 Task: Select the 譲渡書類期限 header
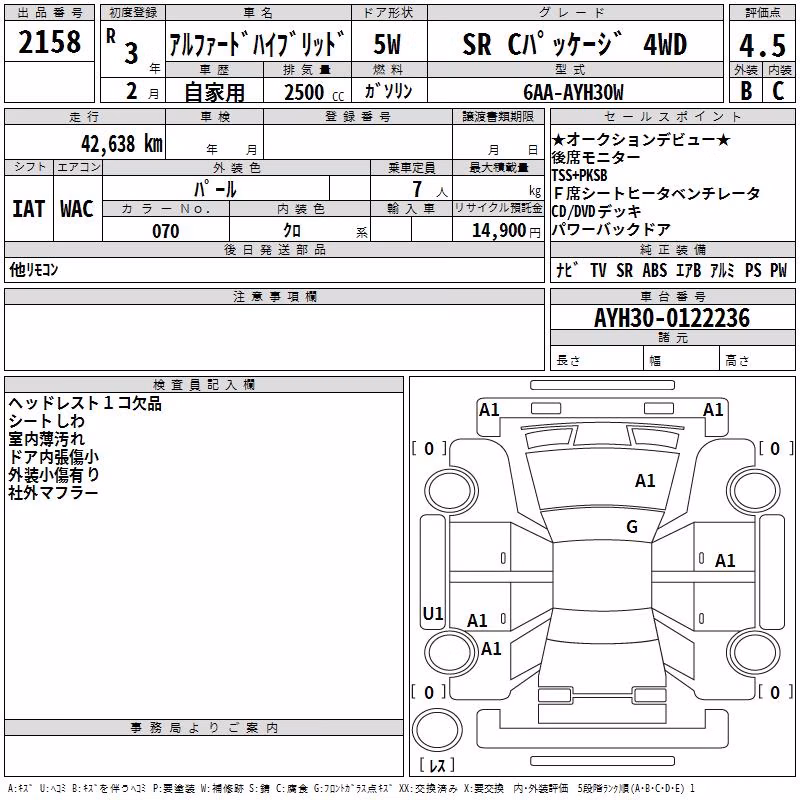[x=498, y=117]
